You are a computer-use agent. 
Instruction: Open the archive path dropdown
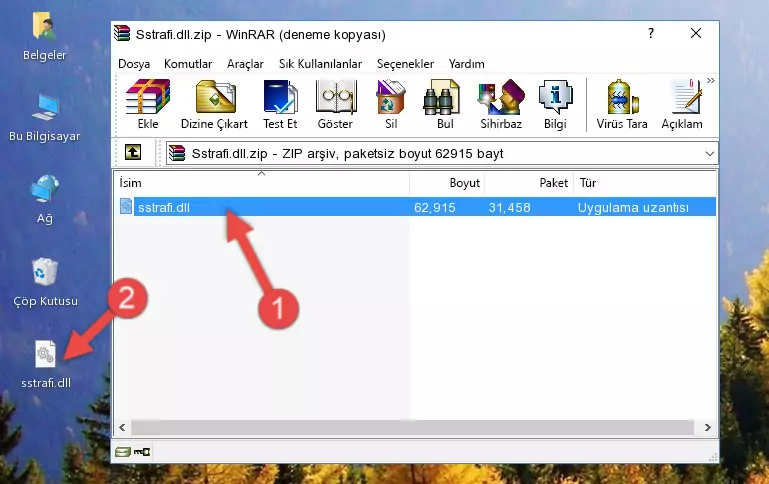[710, 153]
